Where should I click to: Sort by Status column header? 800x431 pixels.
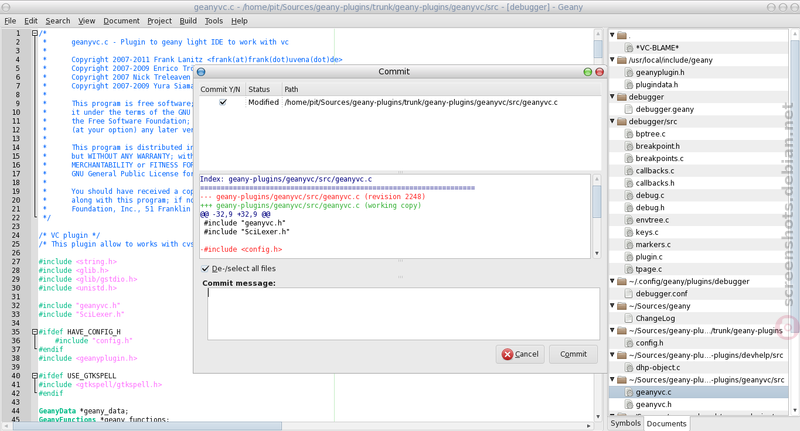pos(263,89)
